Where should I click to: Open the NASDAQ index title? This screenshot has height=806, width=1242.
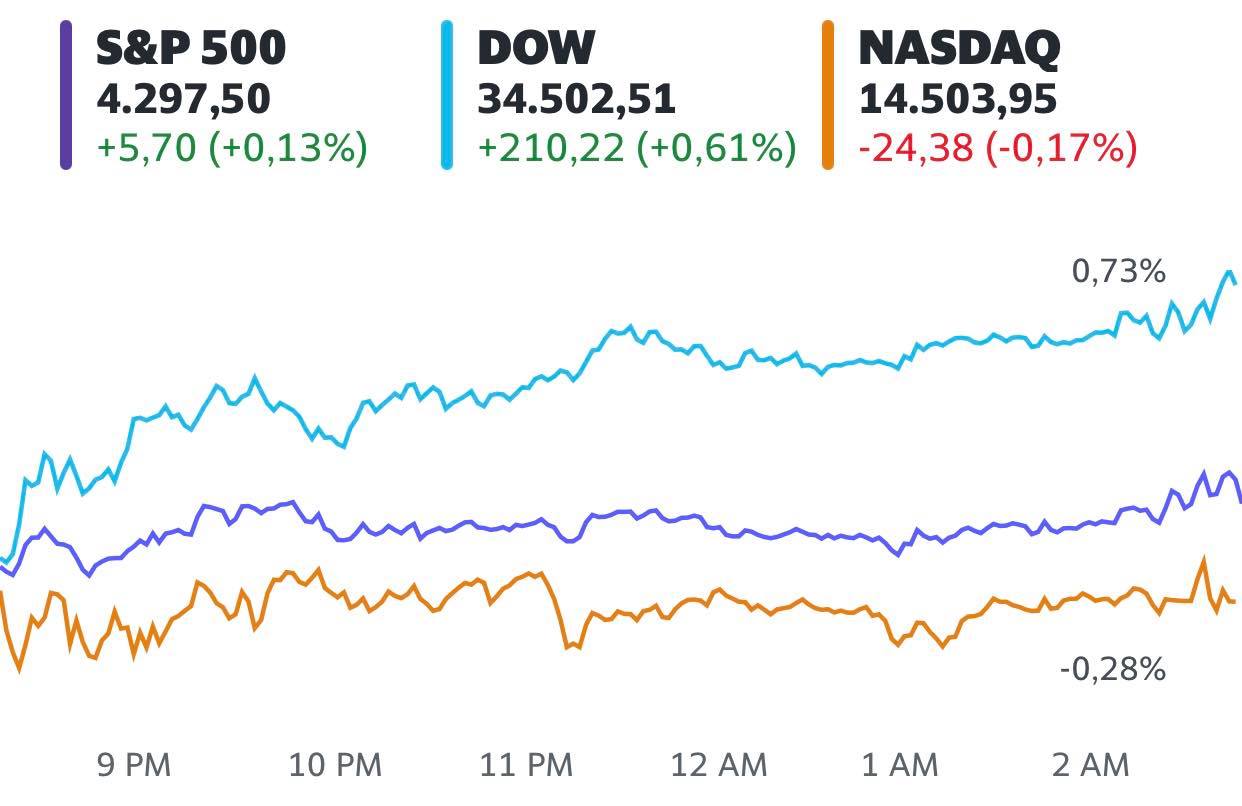coord(959,48)
